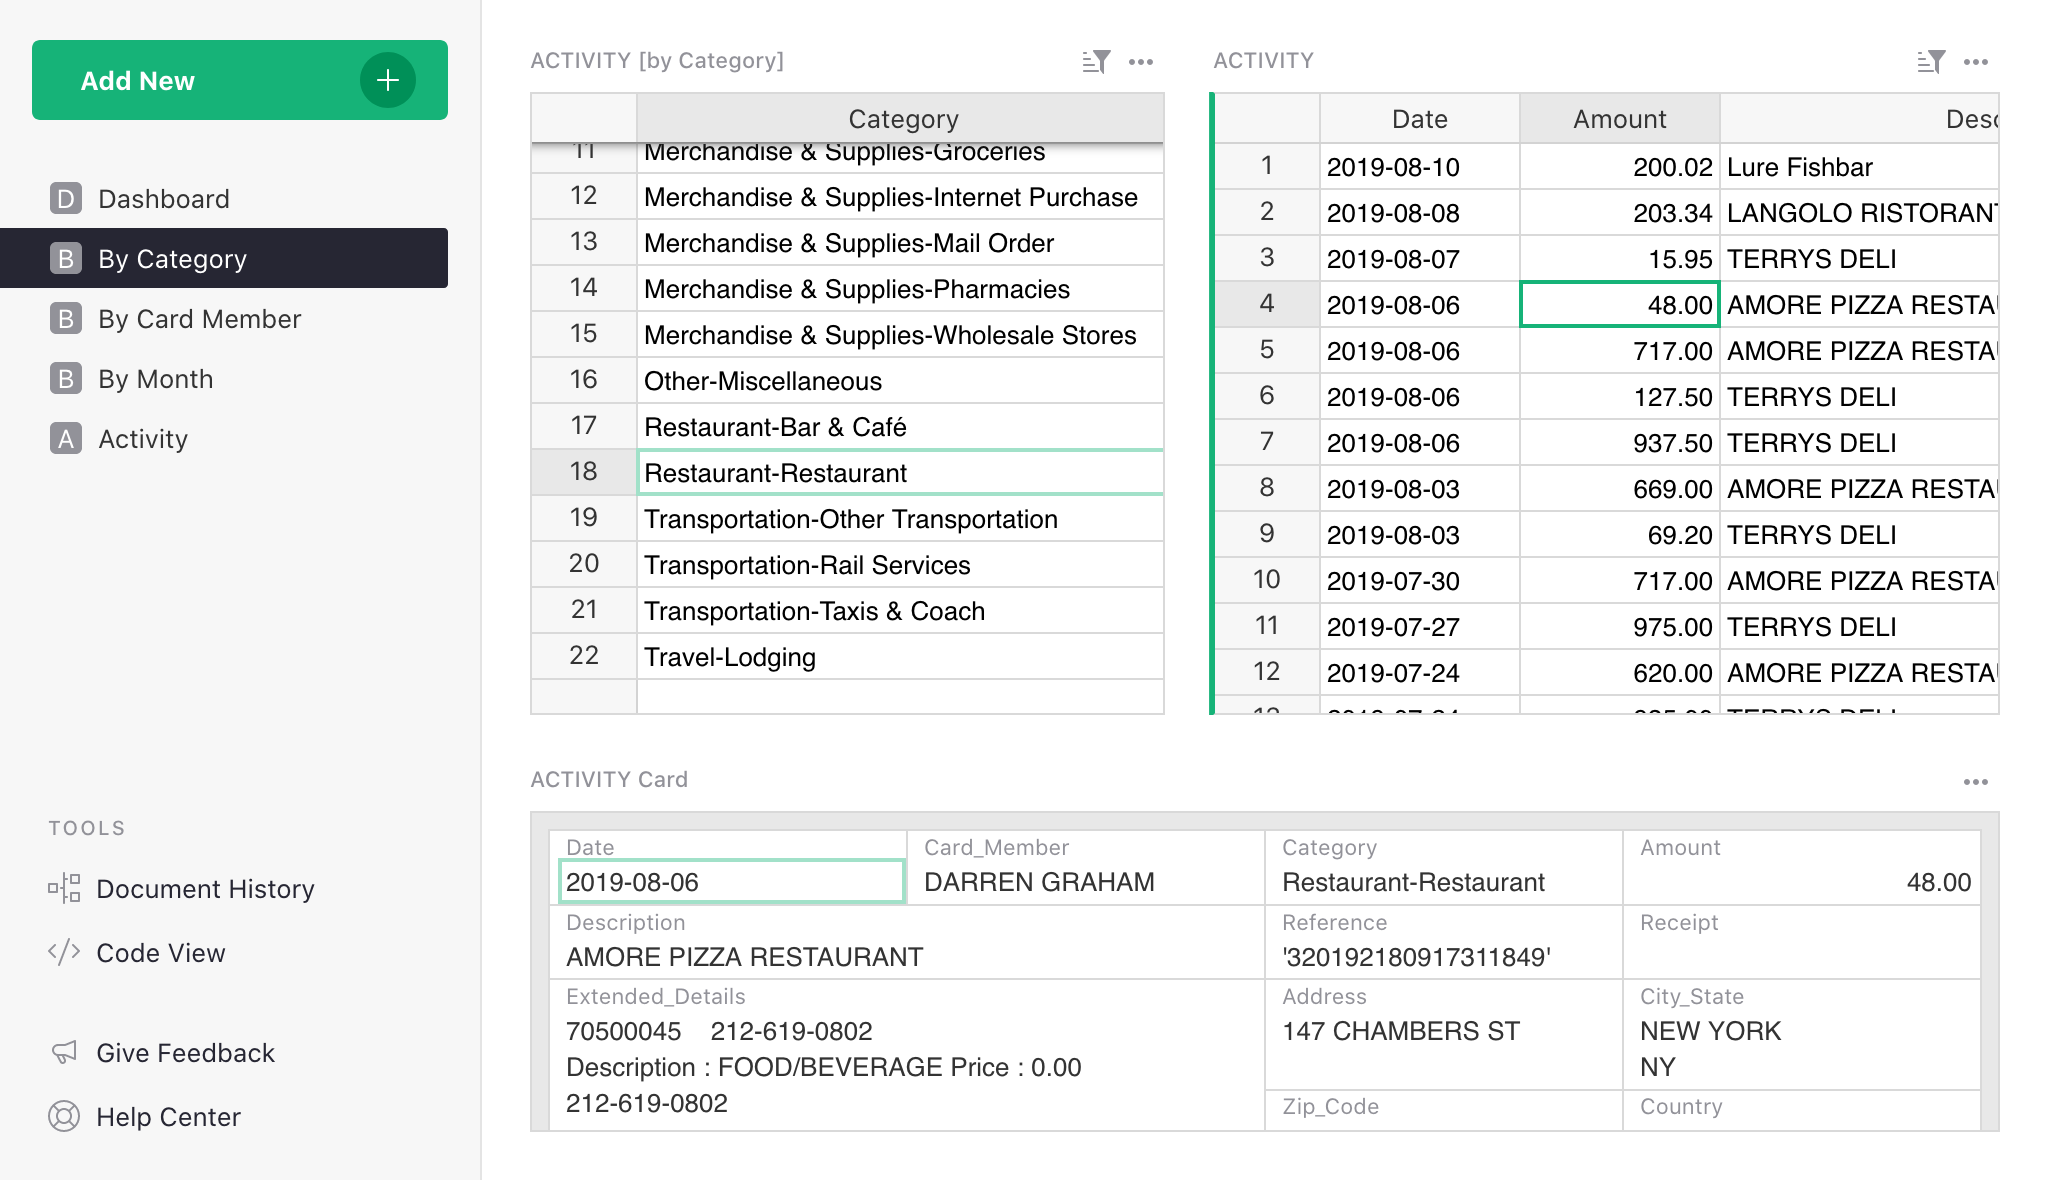Screen dimensions: 2048x1180
Task: Click the Amount column header
Action: pyautogui.click(x=1619, y=119)
